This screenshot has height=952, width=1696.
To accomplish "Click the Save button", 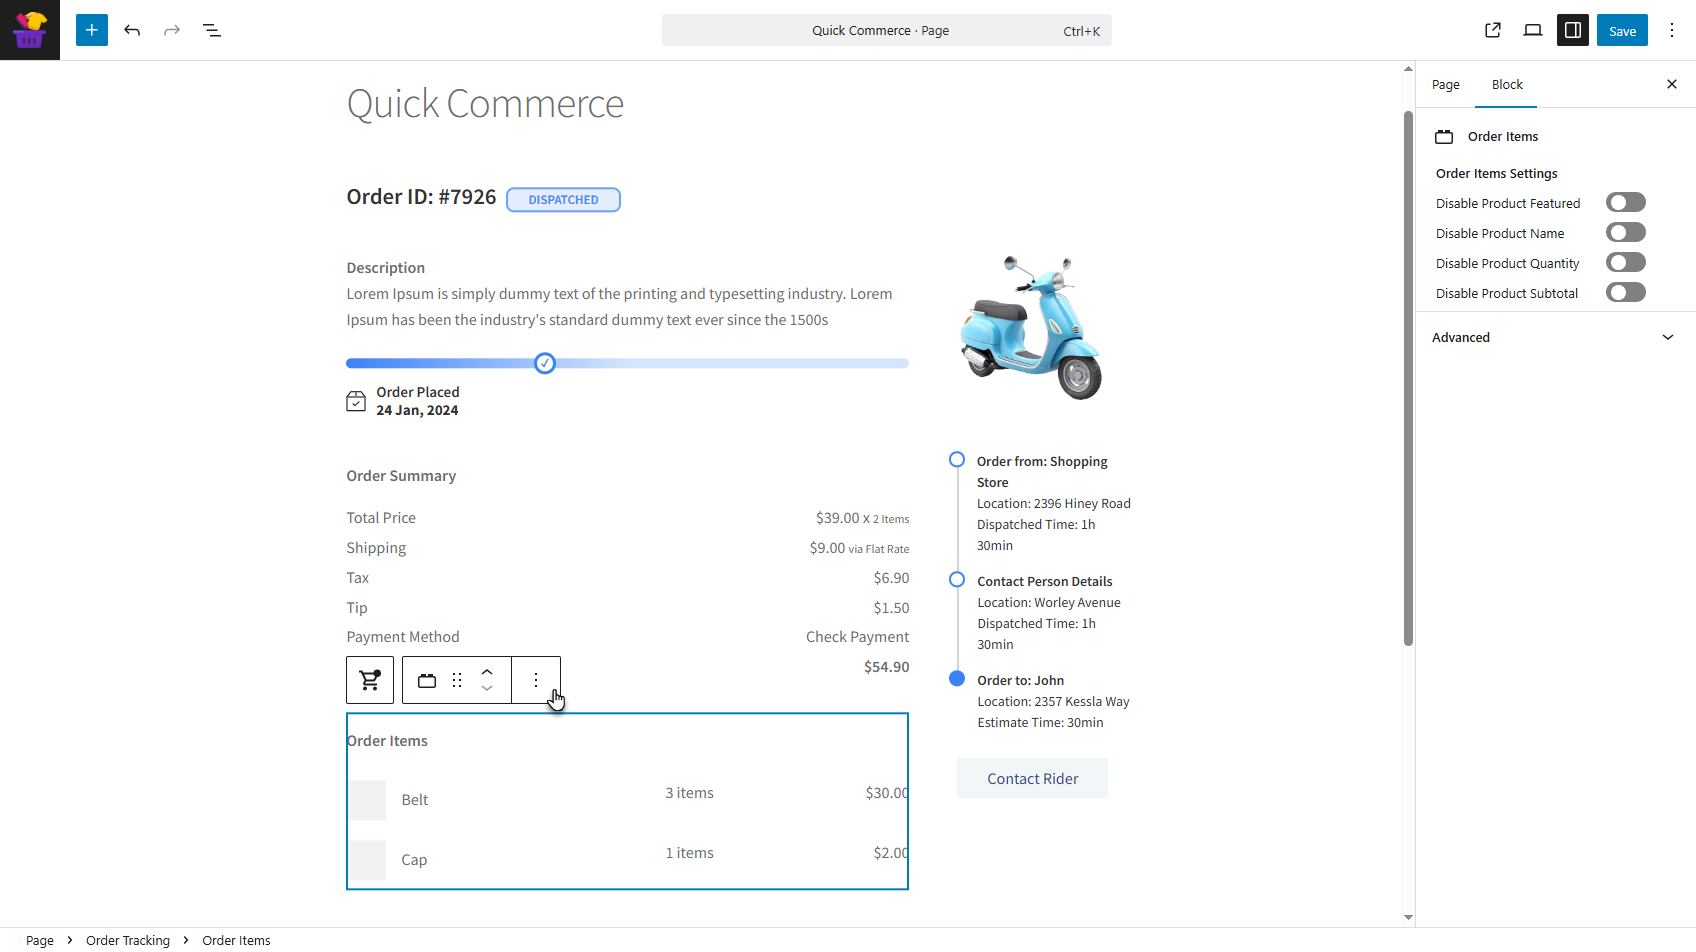I will [x=1621, y=30].
